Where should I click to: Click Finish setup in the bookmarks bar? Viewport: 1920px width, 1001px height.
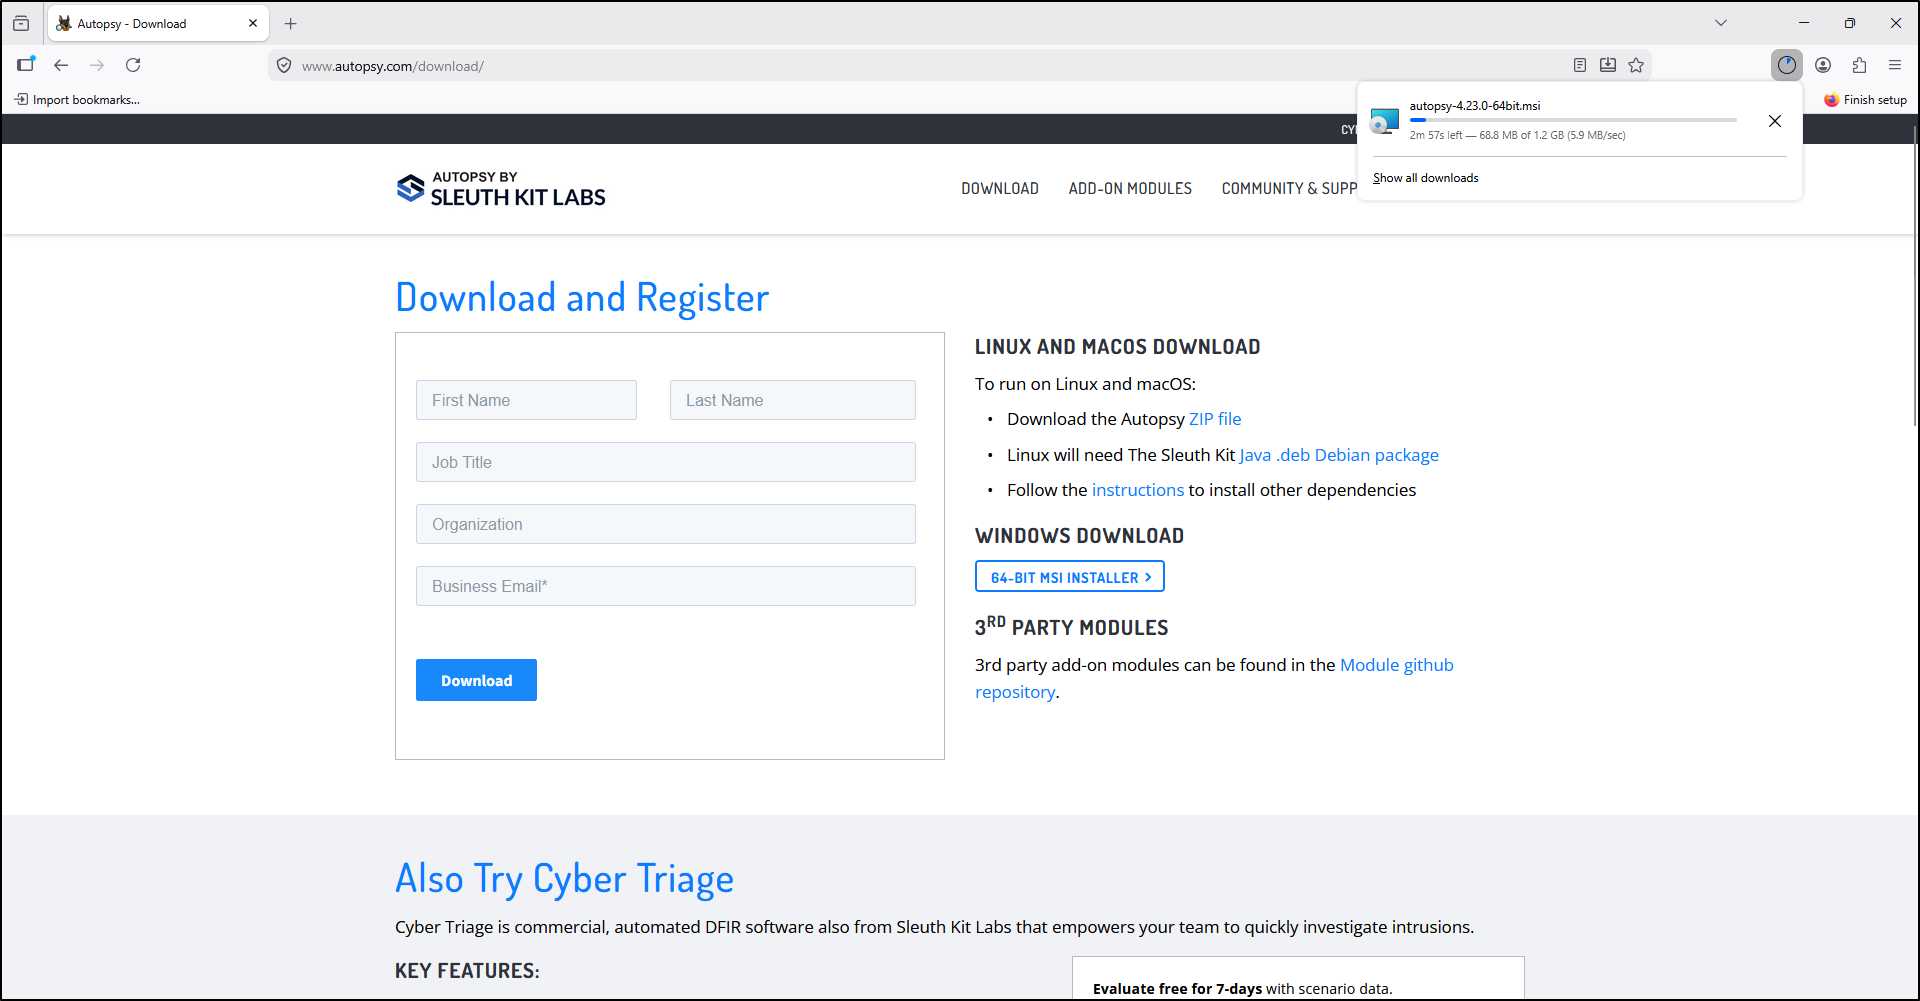(1866, 100)
